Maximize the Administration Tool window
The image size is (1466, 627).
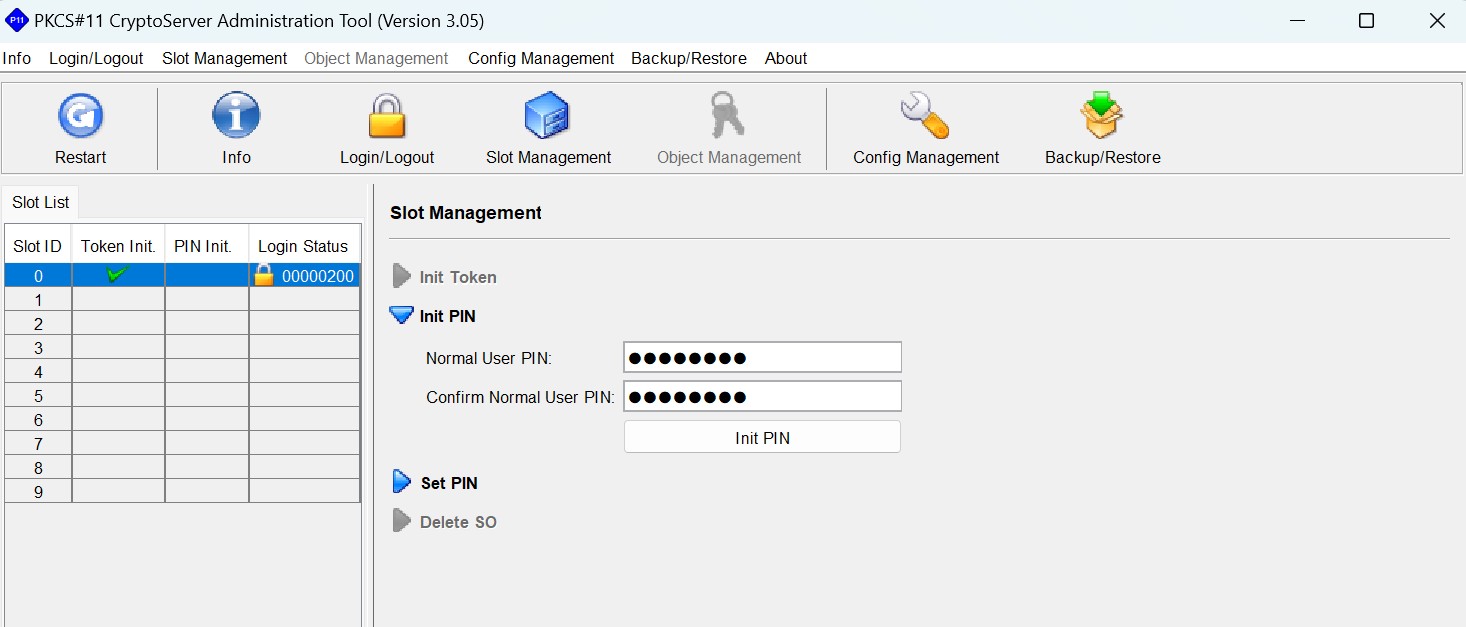click(x=1366, y=20)
